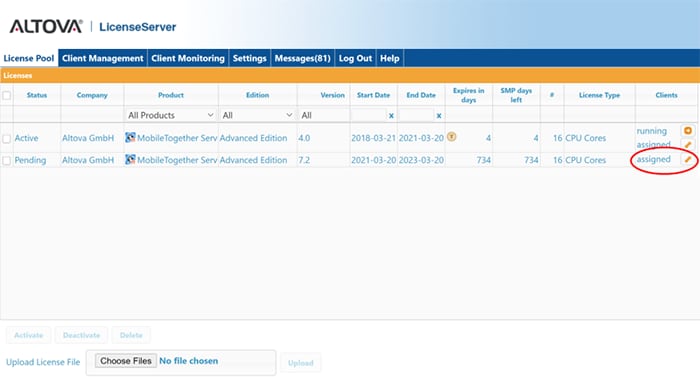The height and width of the screenshot is (377, 700).
Task: Toggle the select-all licenses checkbox
Action: tap(7, 95)
